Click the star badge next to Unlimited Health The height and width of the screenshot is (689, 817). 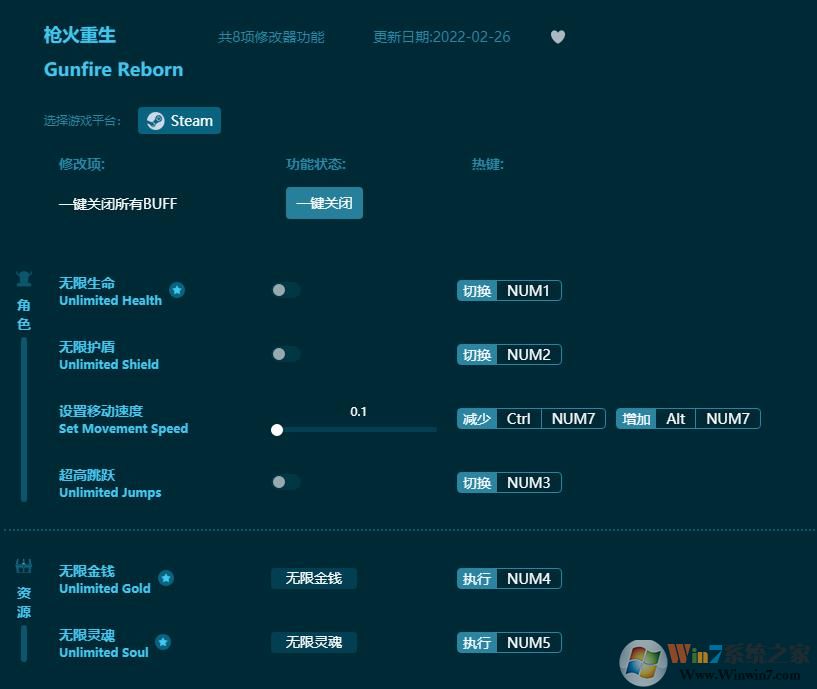(x=177, y=290)
